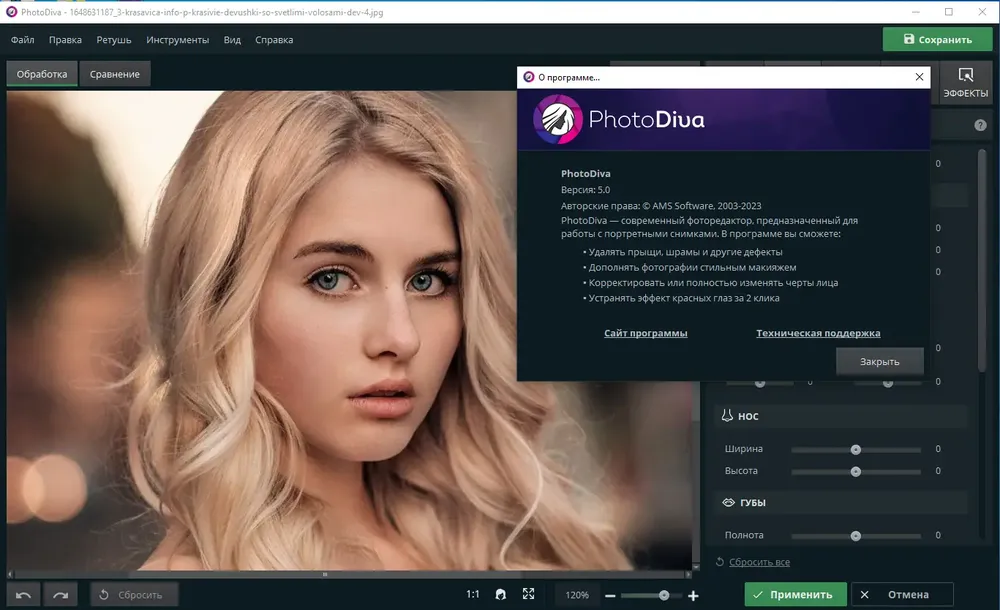Click the lips Полнота slider

(856, 536)
